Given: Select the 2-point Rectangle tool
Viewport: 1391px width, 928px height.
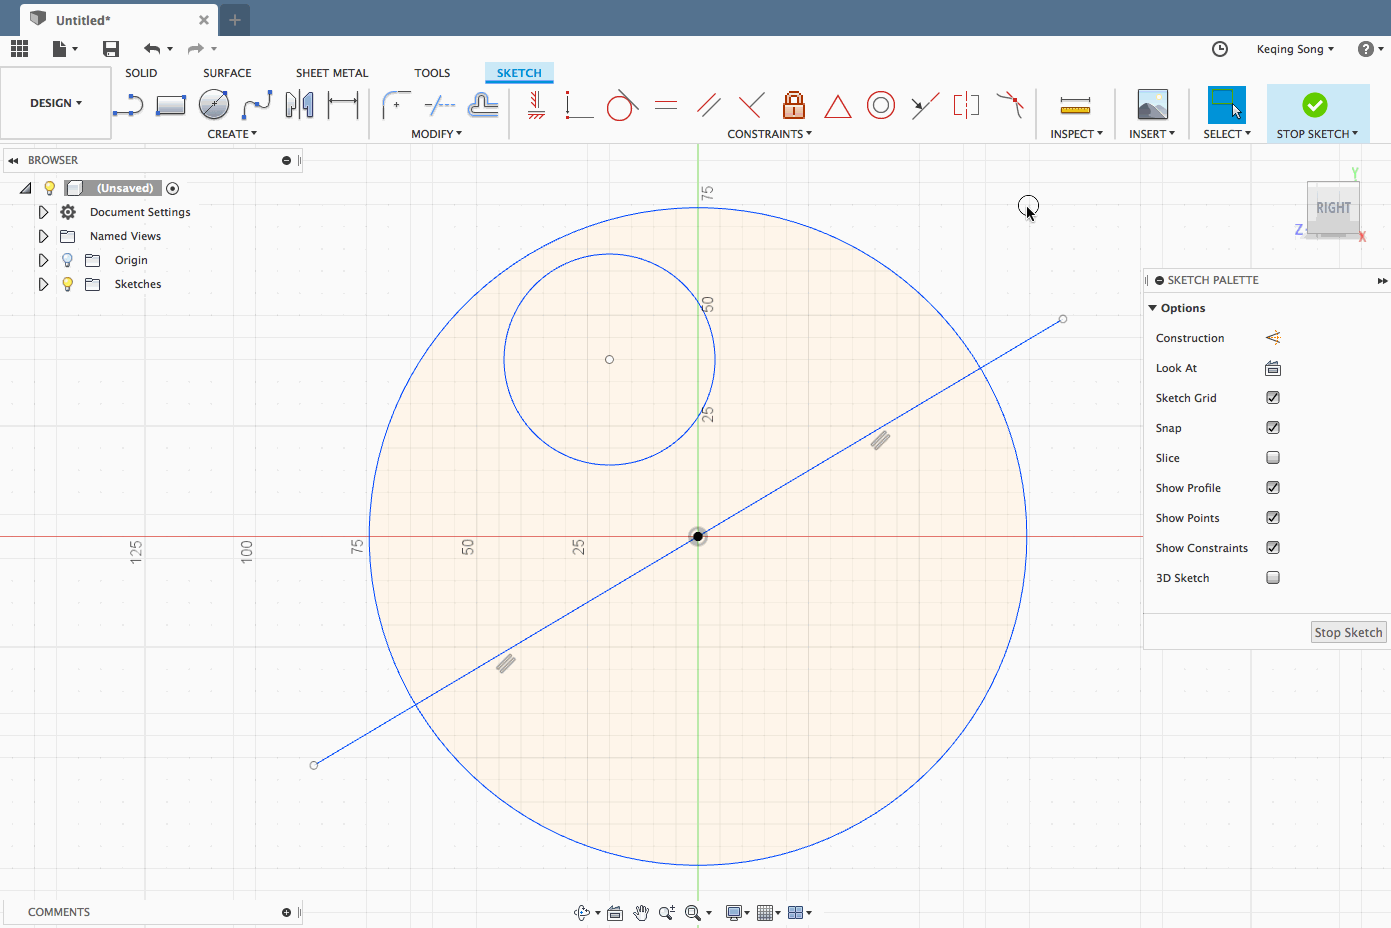Looking at the screenshot, I should point(171,105).
